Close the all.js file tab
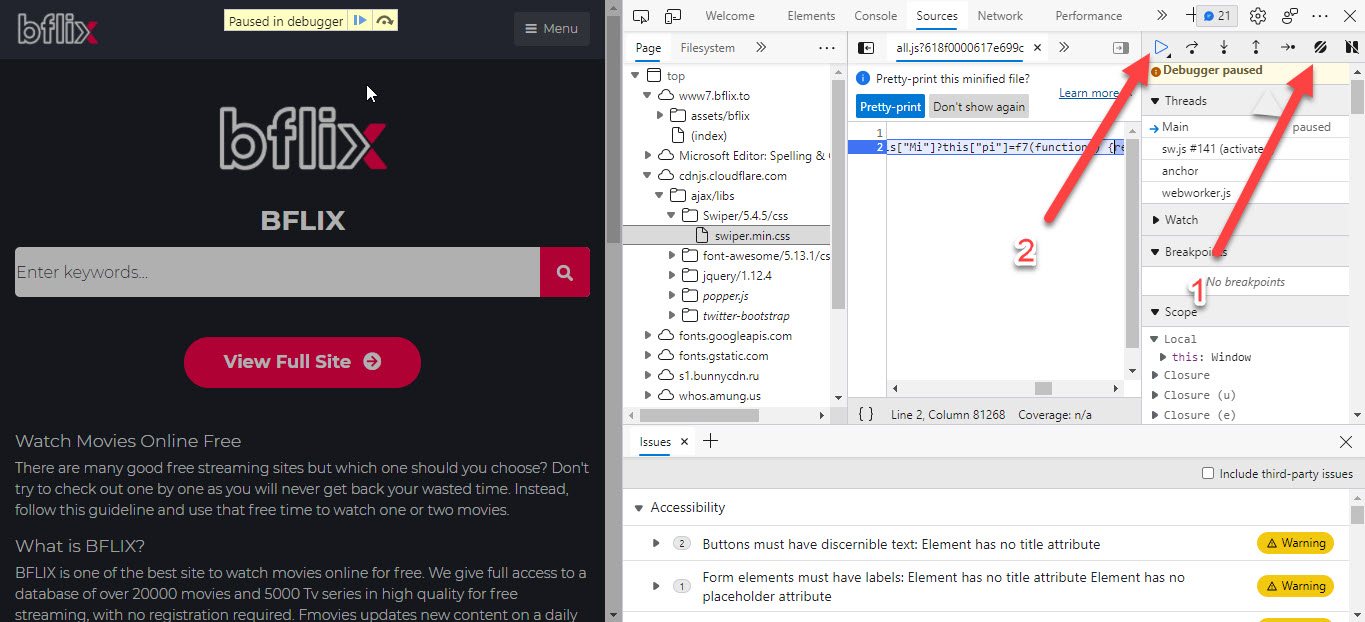 tap(1037, 48)
